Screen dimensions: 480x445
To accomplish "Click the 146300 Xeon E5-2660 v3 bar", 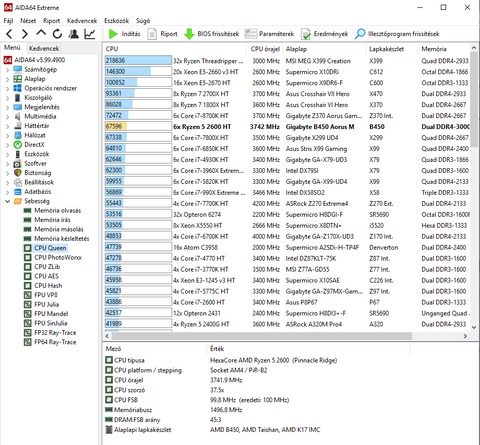I will pos(138,71).
